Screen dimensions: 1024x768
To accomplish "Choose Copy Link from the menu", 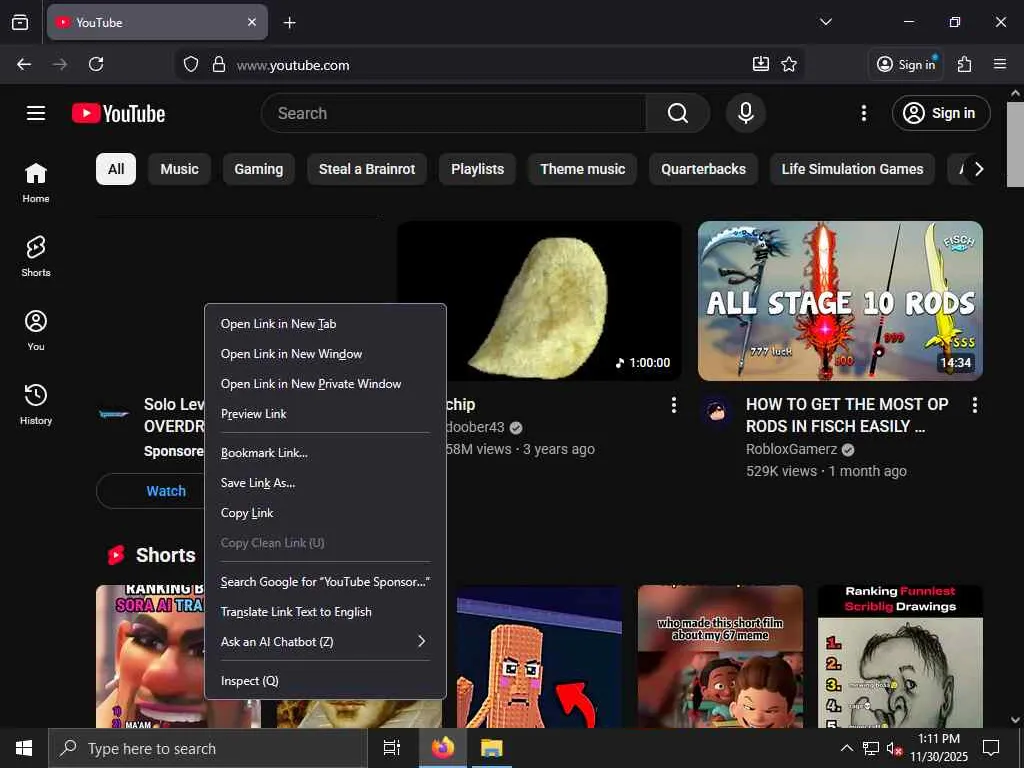I will 325,513.
